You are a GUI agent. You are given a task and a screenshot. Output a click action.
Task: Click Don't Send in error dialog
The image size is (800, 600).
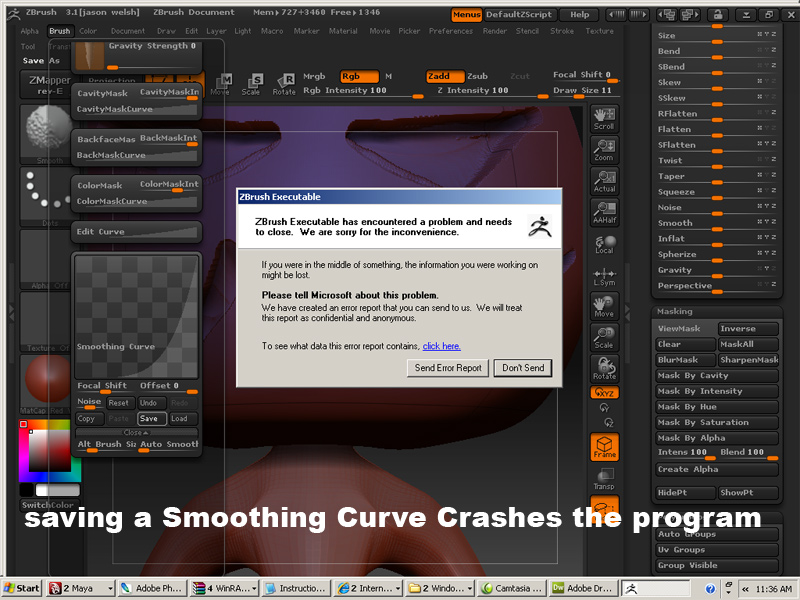point(523,368)
